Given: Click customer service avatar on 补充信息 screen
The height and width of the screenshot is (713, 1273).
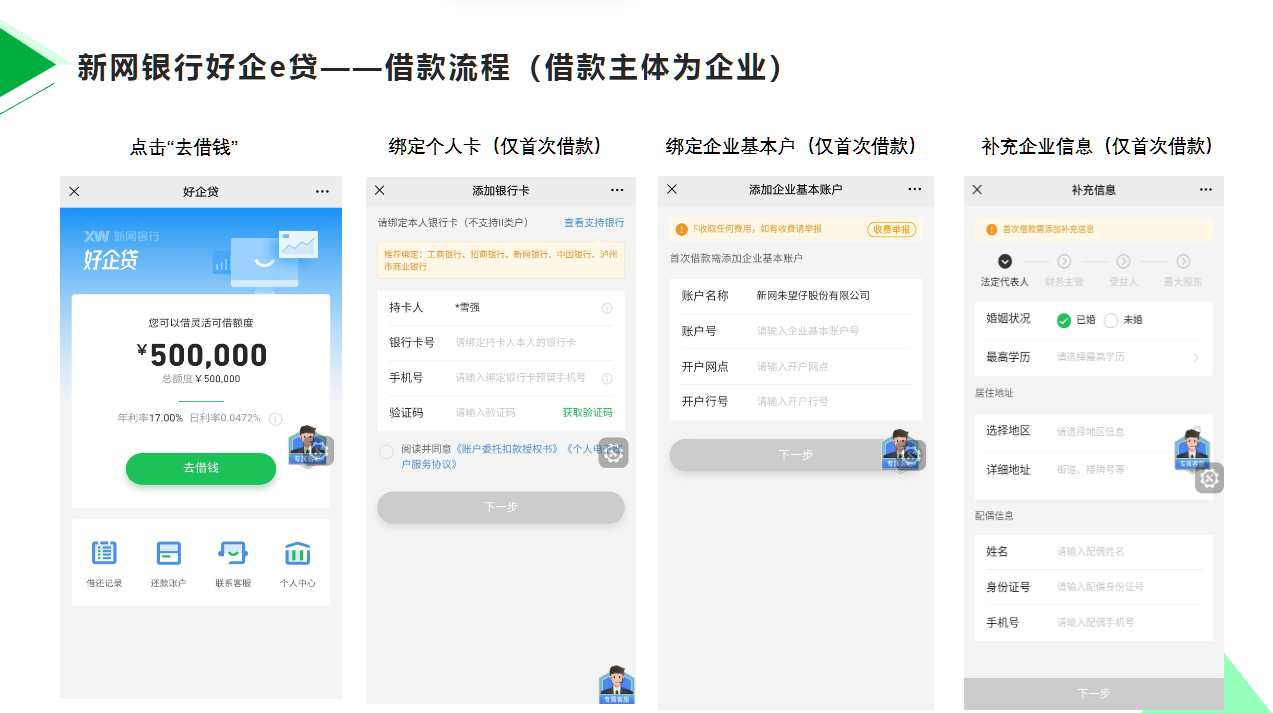Looking at the screenshot, I should tap(1192, 450).
